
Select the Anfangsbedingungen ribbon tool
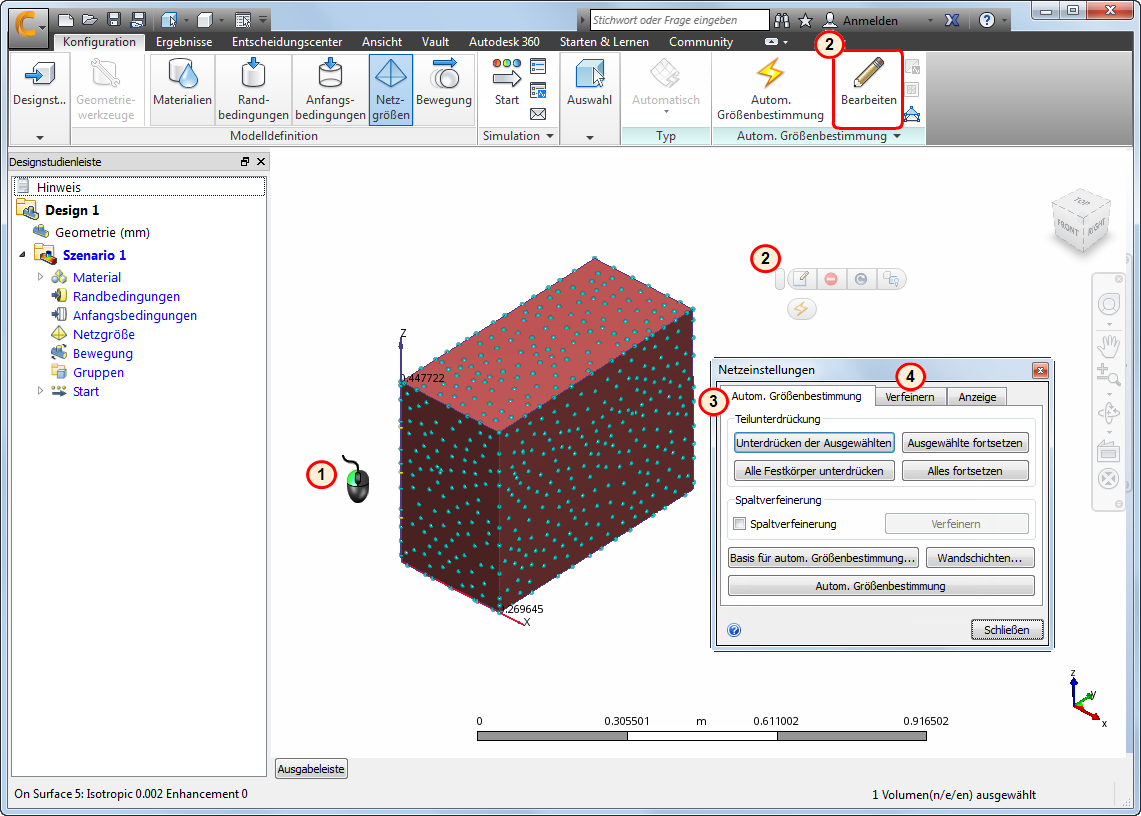[330, 89]
